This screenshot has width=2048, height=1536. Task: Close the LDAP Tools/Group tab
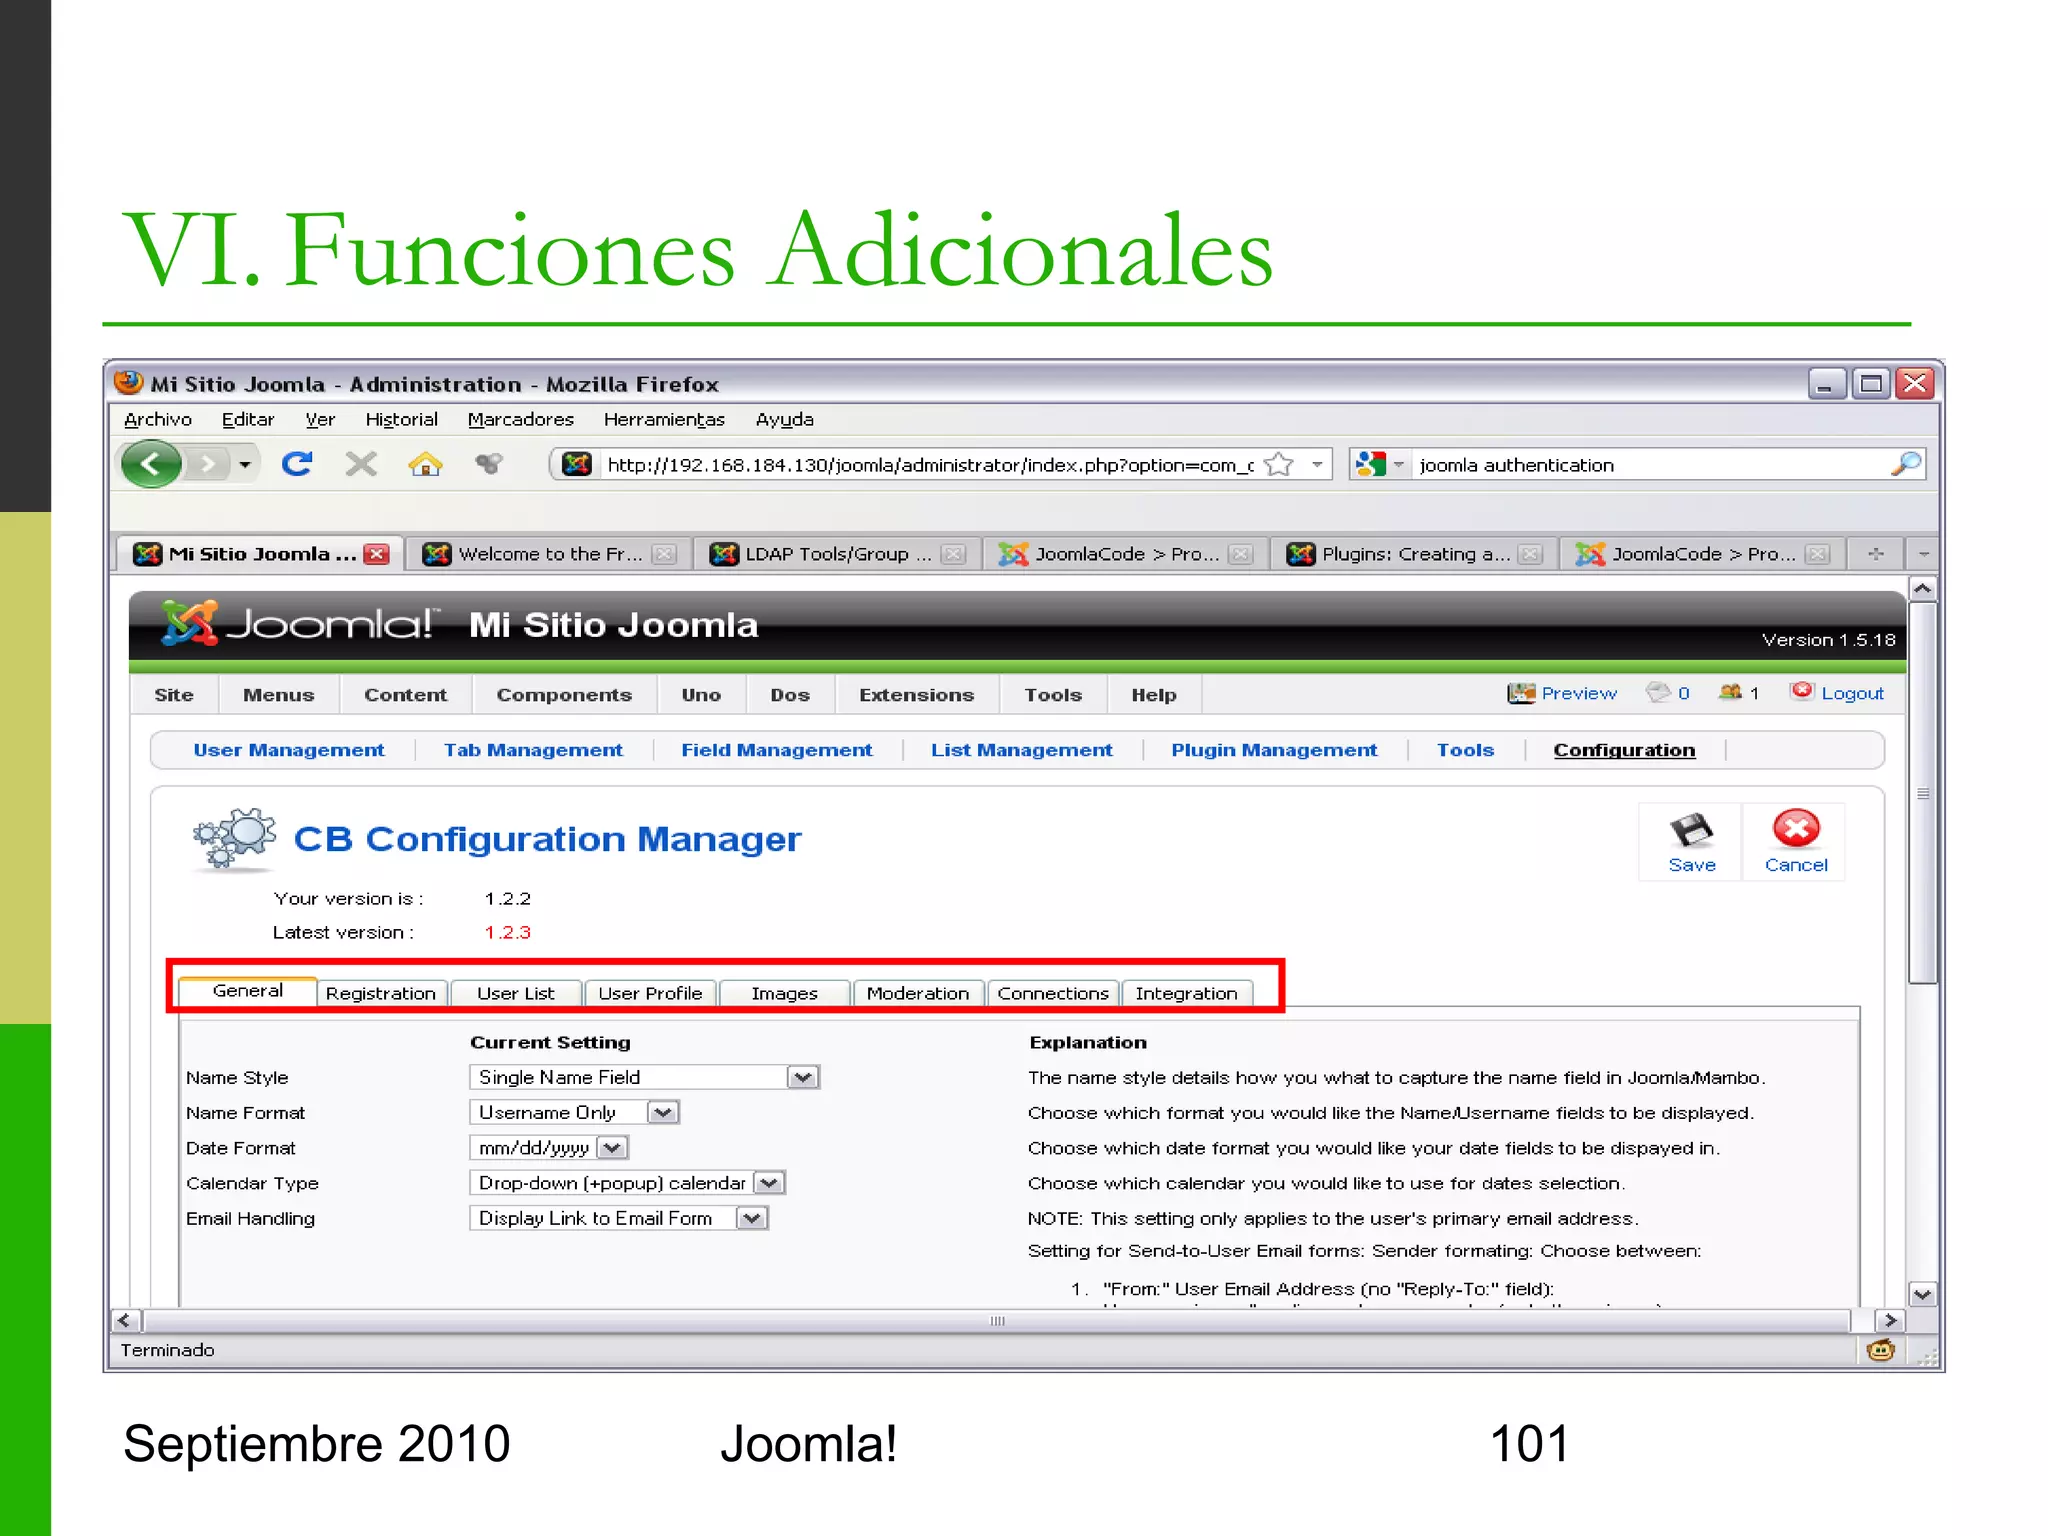point(953,554)
